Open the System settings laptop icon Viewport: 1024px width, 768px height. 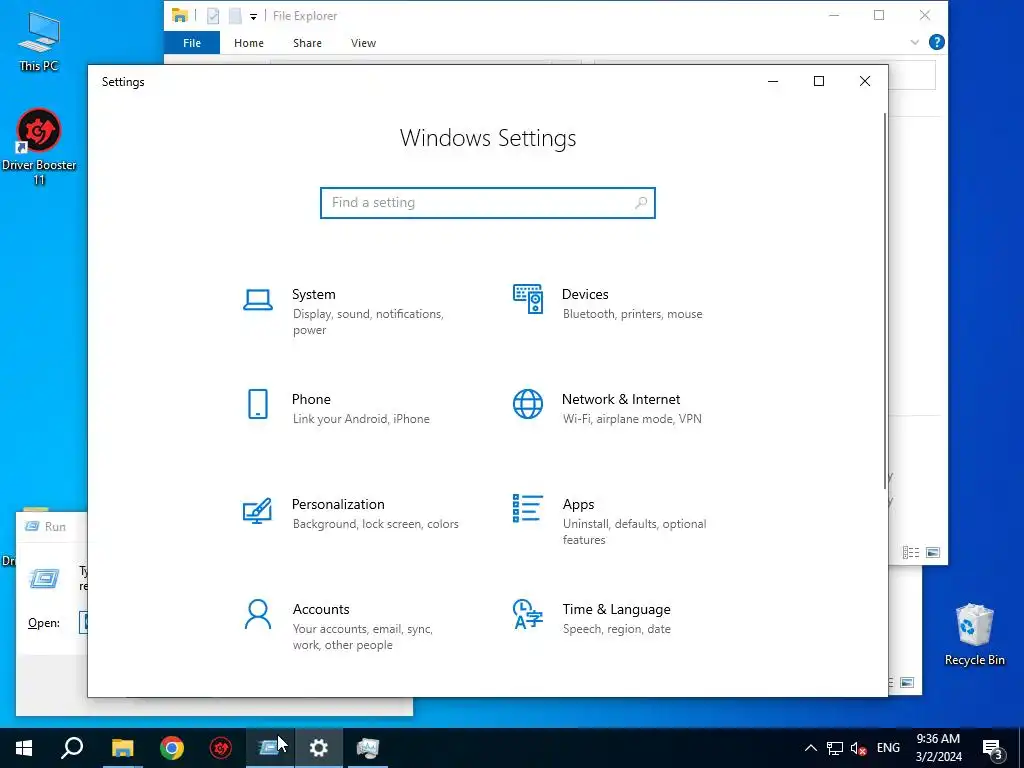258,300
